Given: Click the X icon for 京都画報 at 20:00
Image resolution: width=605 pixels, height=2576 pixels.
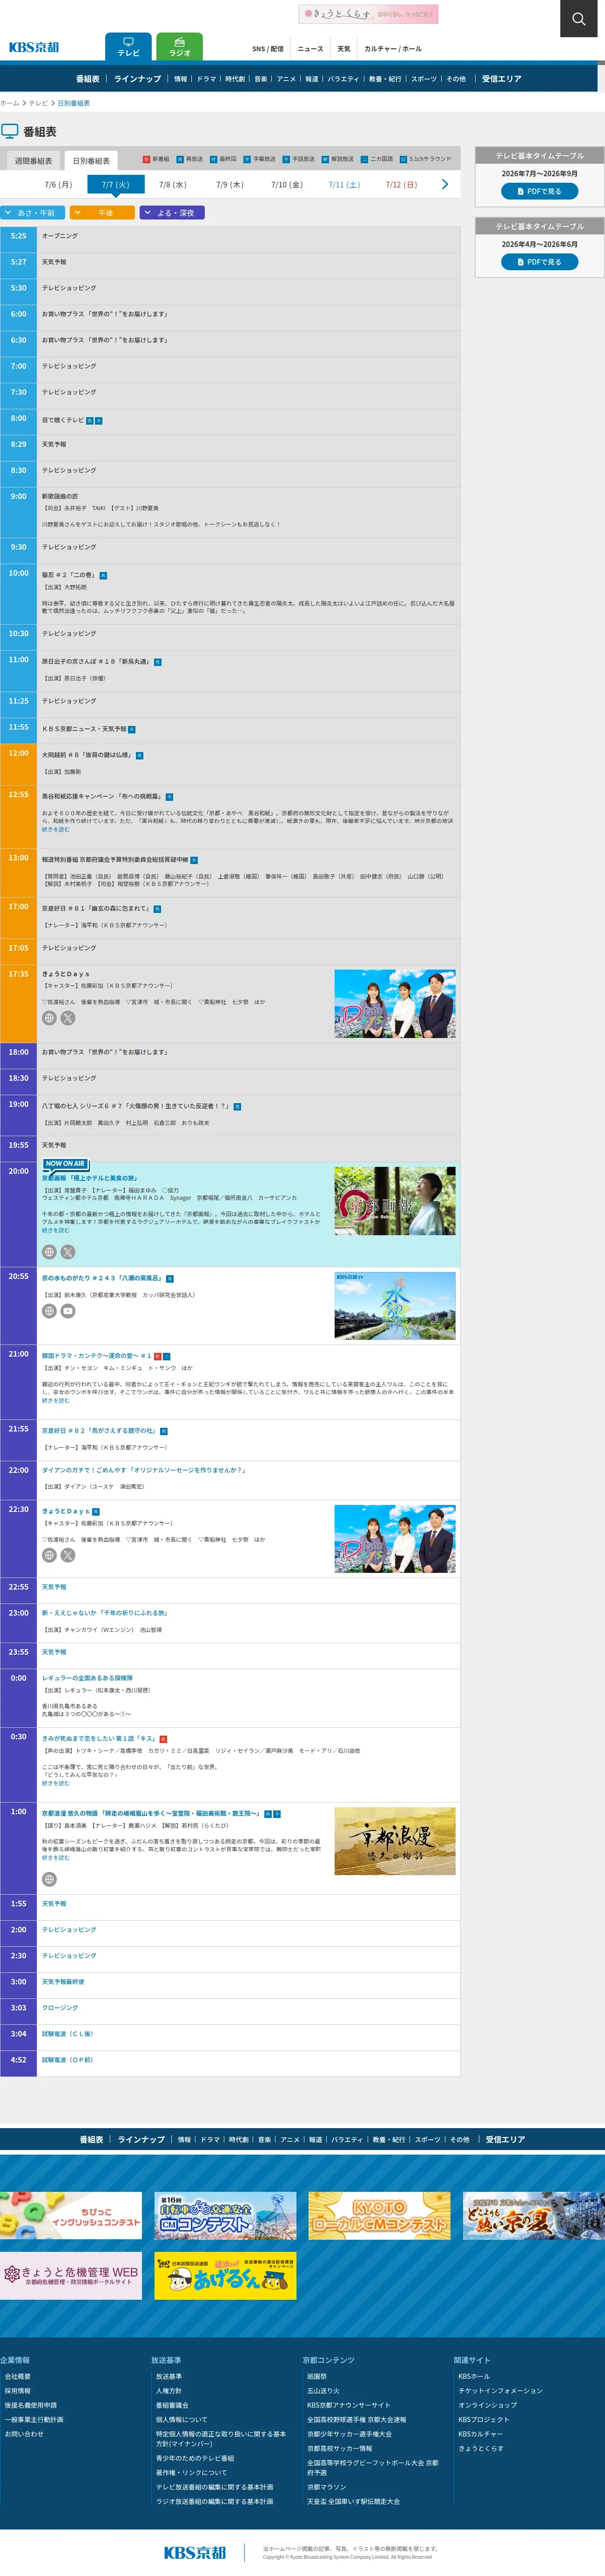Looking at the screenshot, I should [68, 1252].
